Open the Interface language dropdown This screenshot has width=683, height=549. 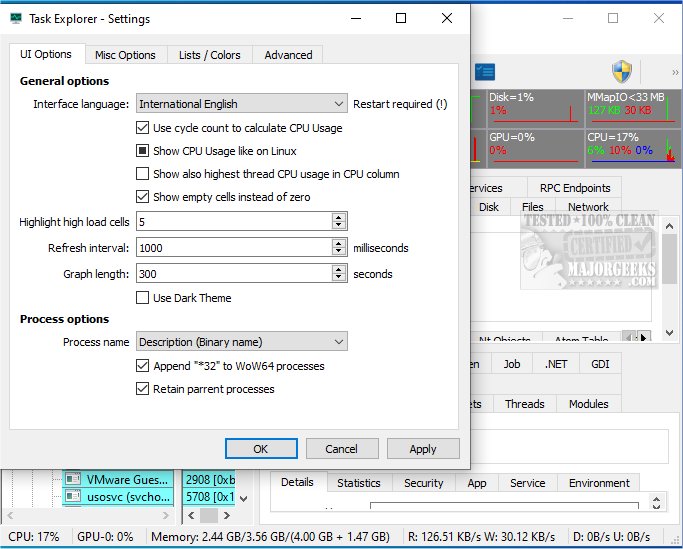(x=241, y=104)
